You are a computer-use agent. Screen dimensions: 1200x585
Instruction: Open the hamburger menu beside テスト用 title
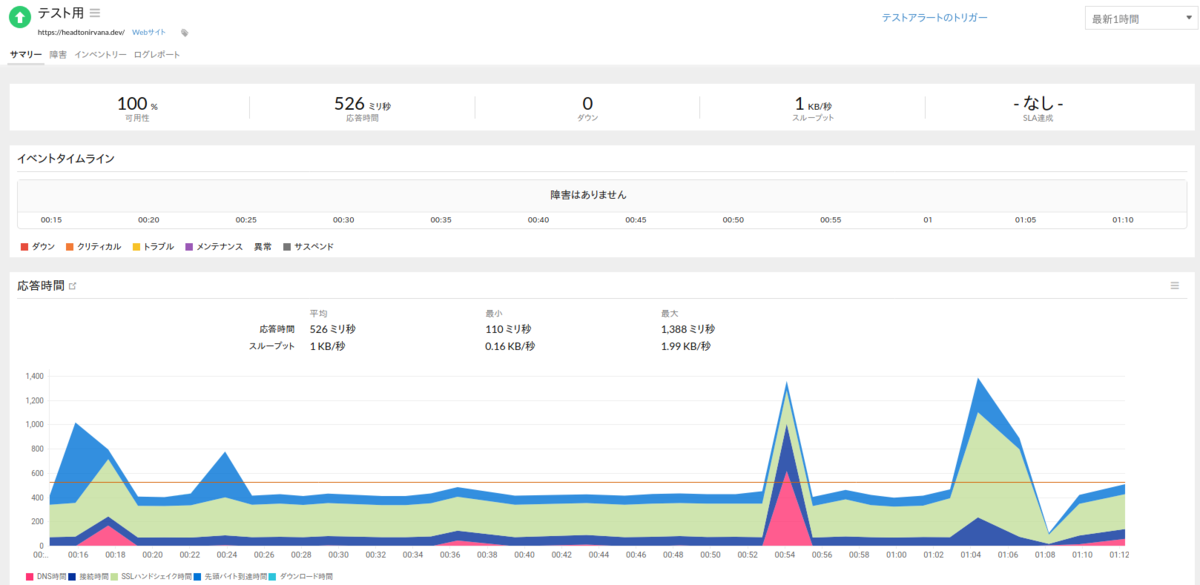[x=94, y=15]
